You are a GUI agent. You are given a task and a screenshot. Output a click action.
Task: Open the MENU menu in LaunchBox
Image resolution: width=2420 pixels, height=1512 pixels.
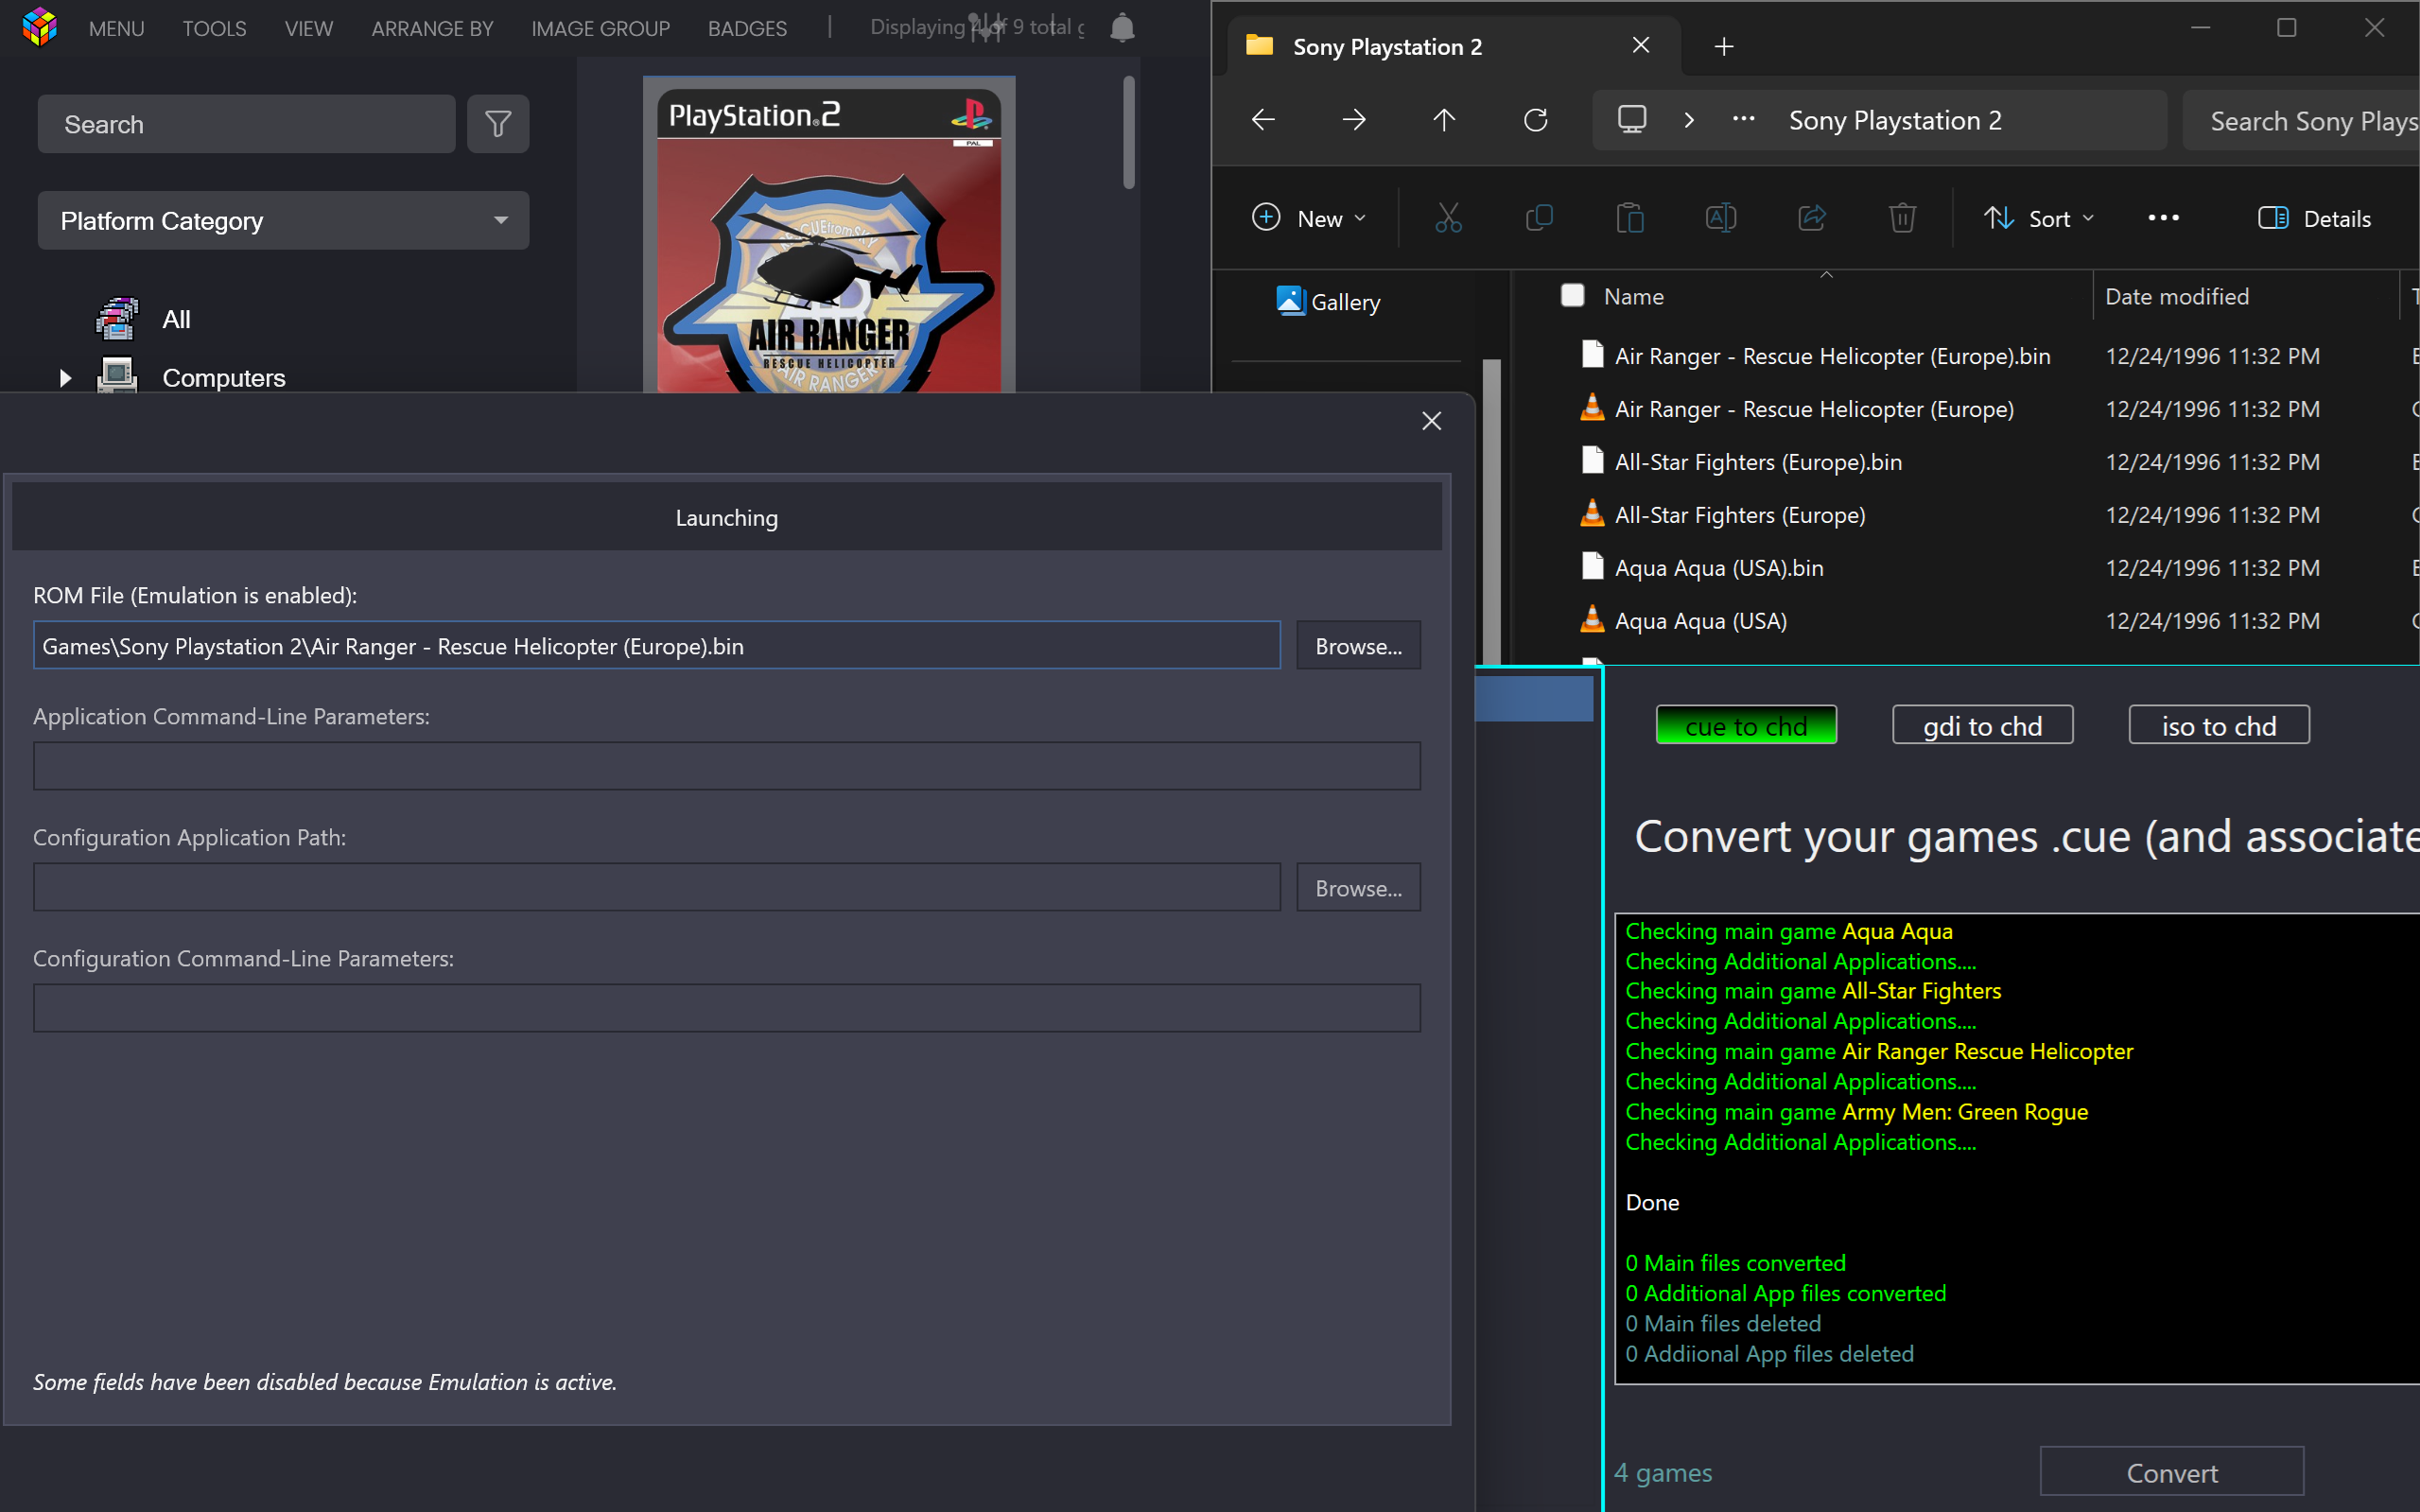point(116,28)
